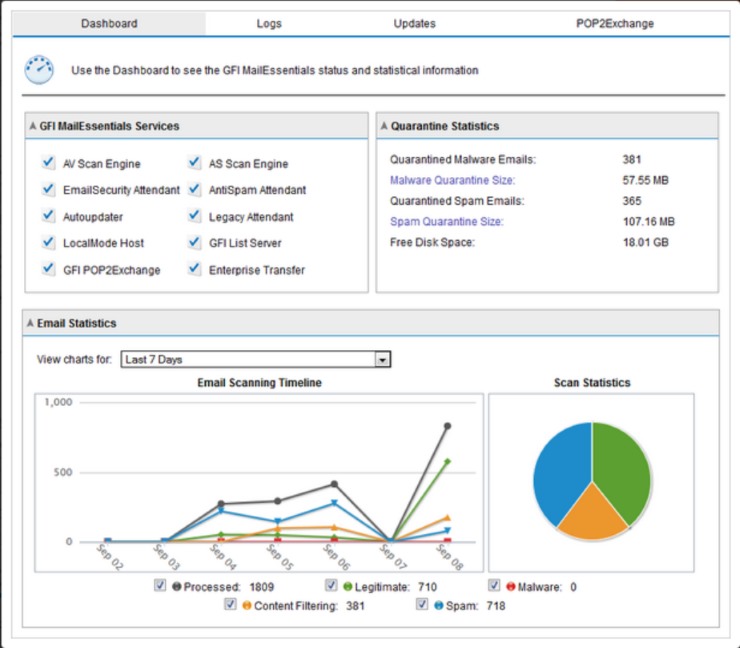Screen dimensions: 740x648
Task: Open the View charts for dropdown
Action: (x=256, y=359)
